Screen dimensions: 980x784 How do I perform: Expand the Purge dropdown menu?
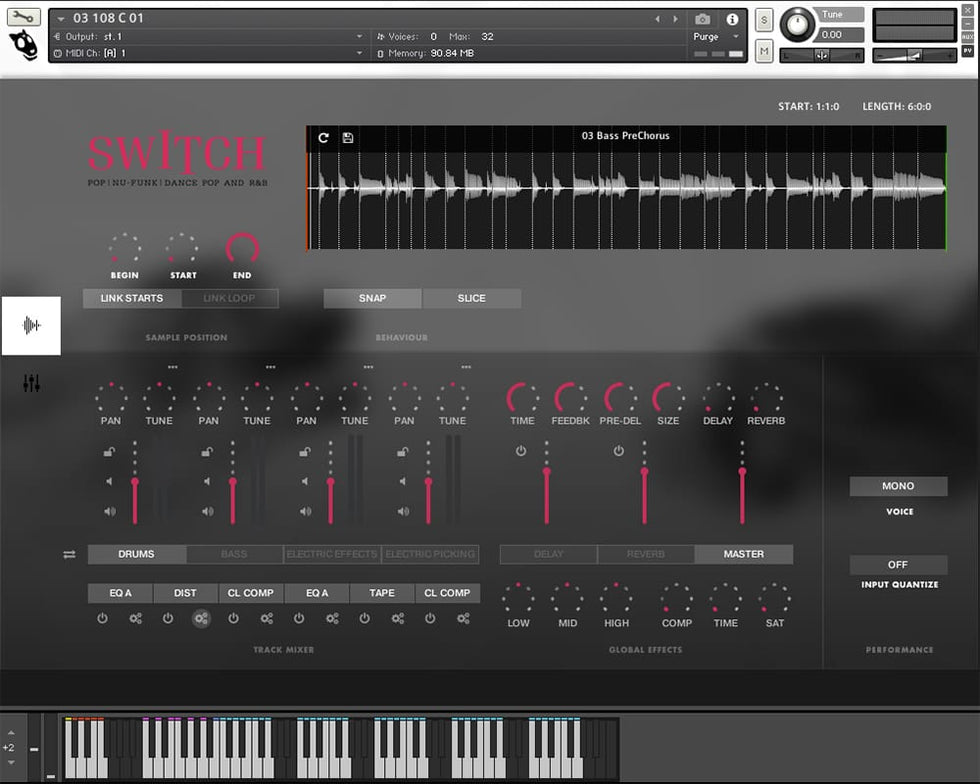[x=736, y=37]
